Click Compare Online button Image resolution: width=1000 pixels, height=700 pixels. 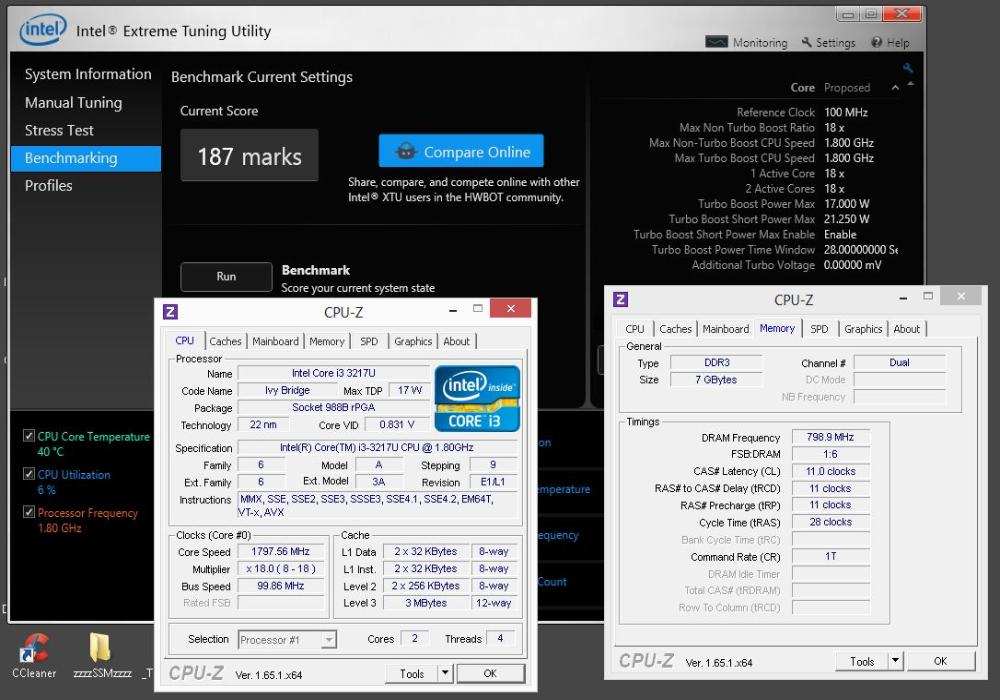[x=461, y=151]
